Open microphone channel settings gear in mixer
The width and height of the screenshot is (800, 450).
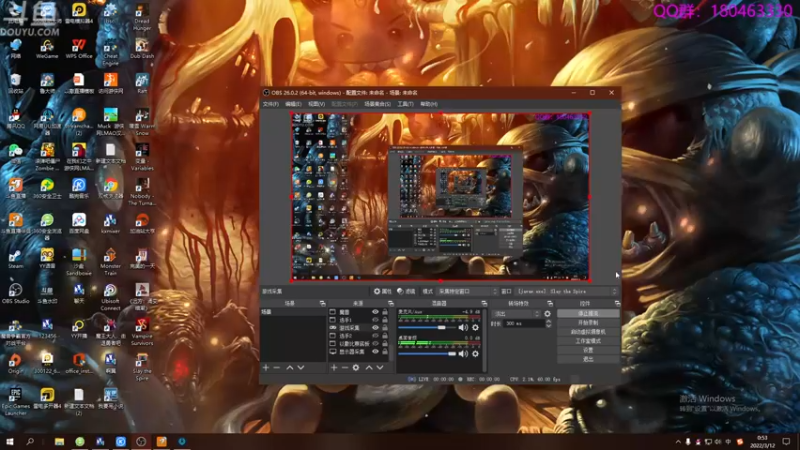tap(475, 328)
